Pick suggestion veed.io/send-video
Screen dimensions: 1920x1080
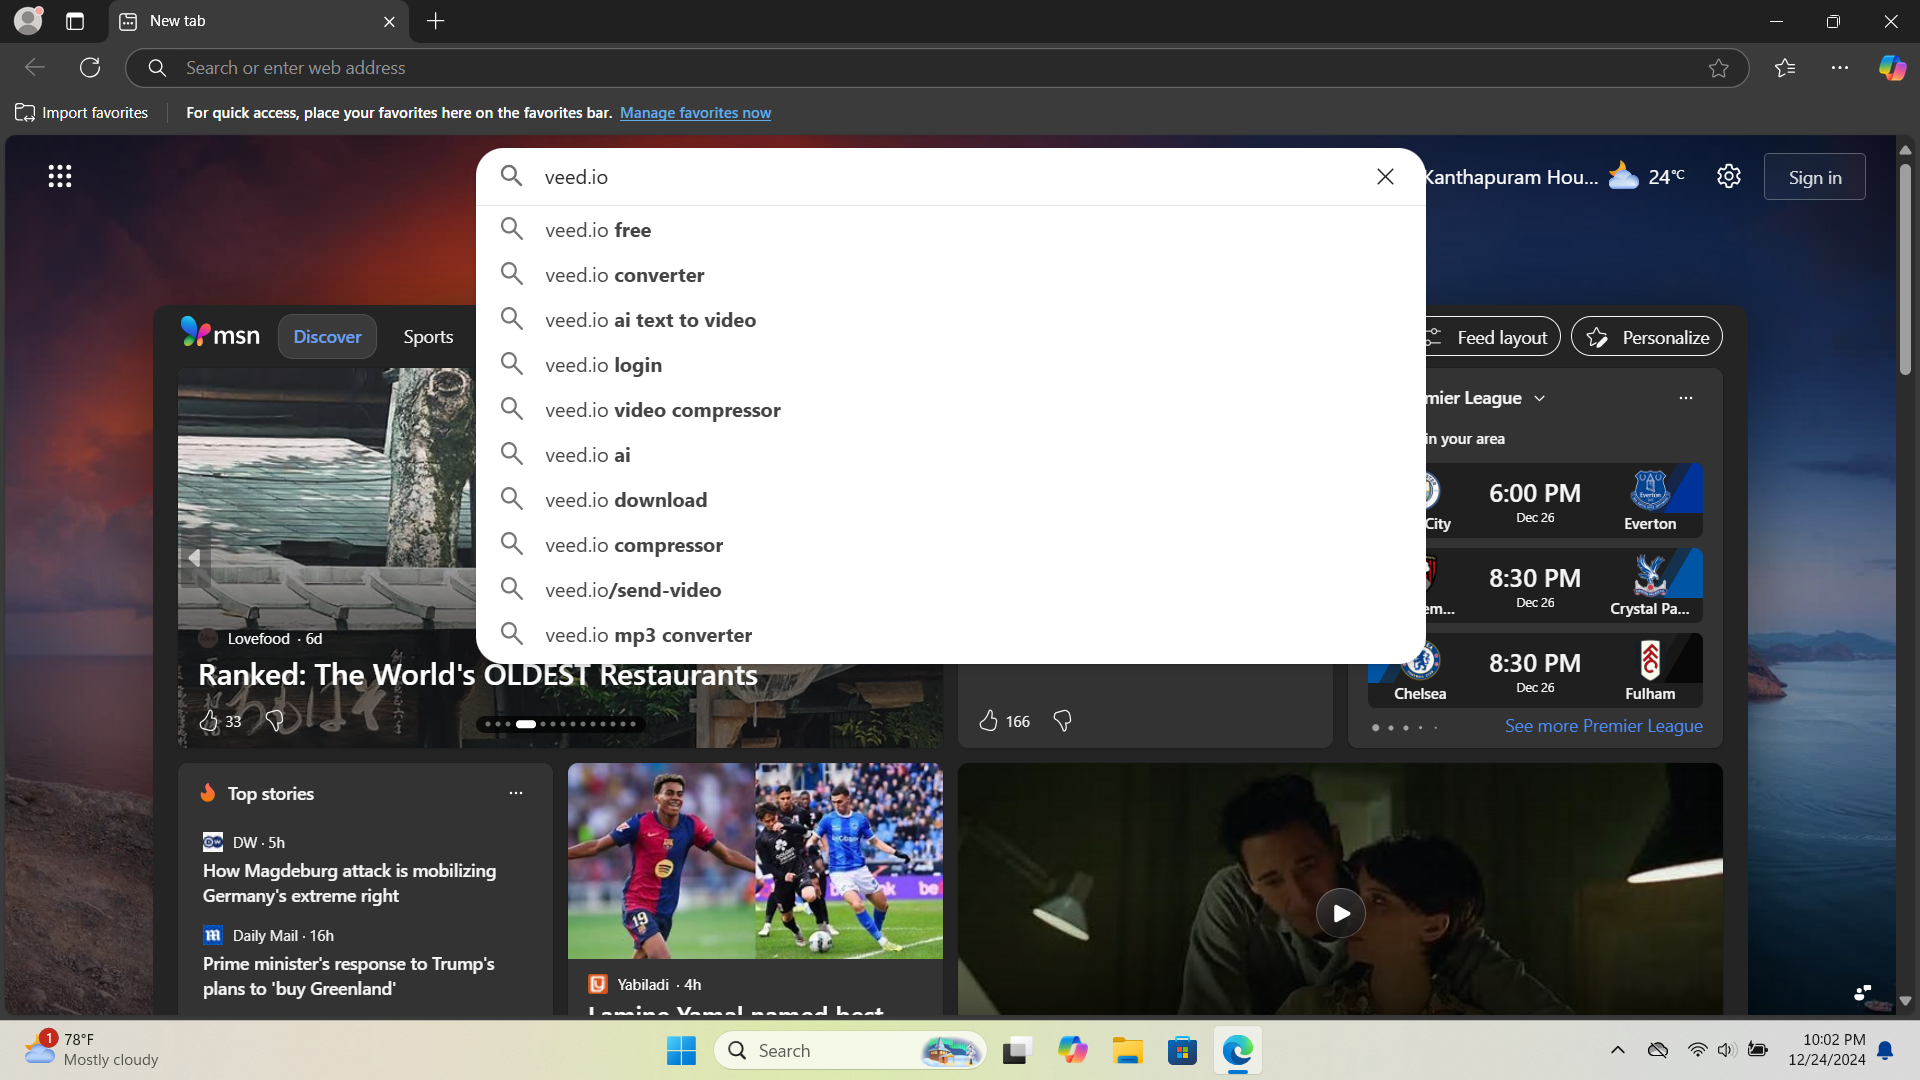pyautogui.click(x=950, y=590)
